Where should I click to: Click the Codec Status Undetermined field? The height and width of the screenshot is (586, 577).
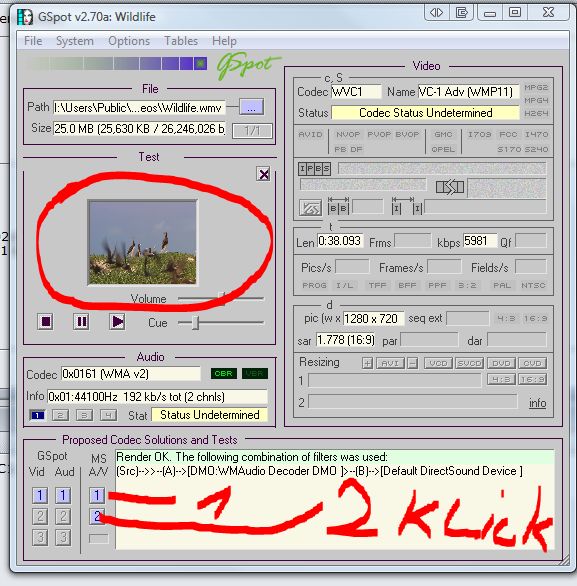(425, 112)
